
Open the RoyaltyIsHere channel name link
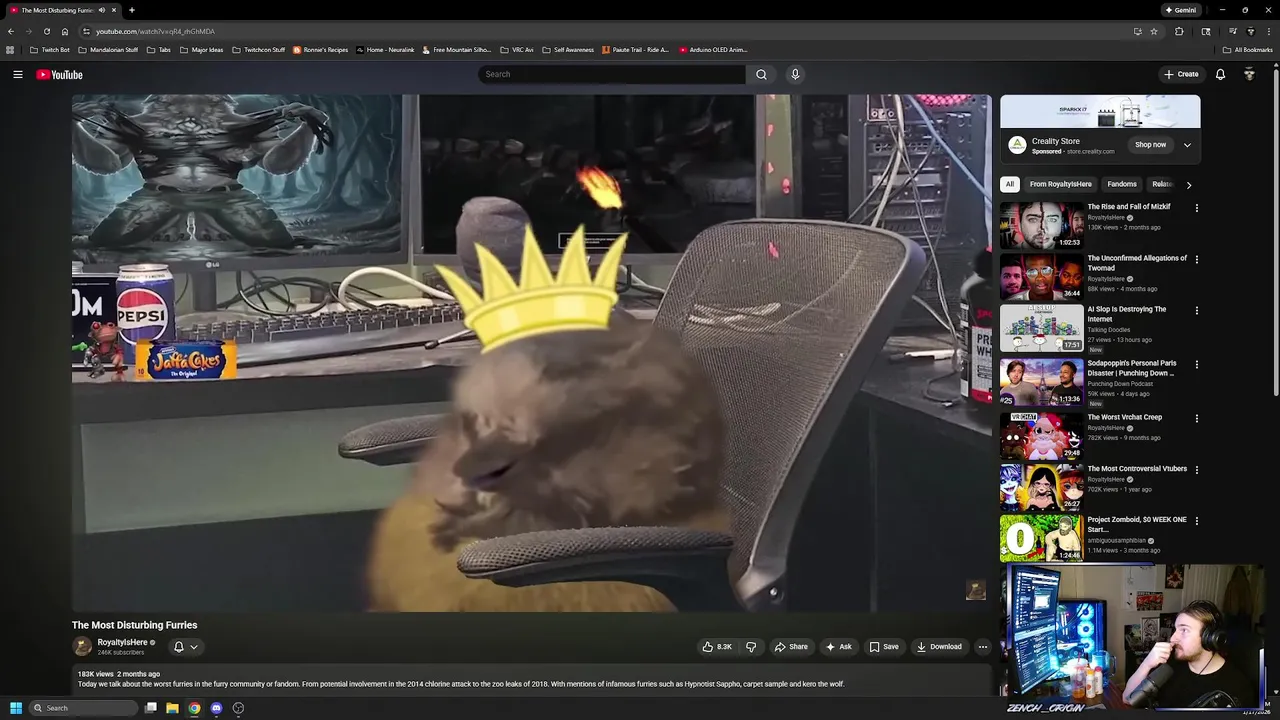tap(122, 642)
